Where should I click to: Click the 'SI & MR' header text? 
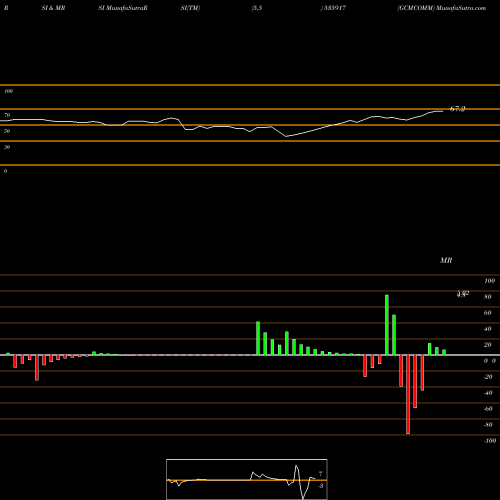pyautogui.click(x=53, y=8)
